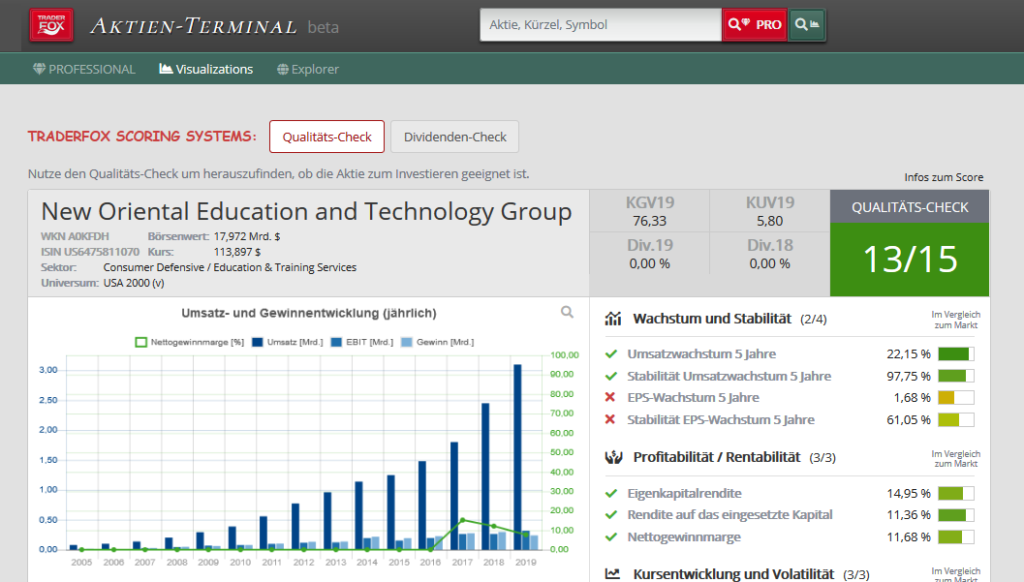Run the PRO stock search

click(x=754, y=25)
